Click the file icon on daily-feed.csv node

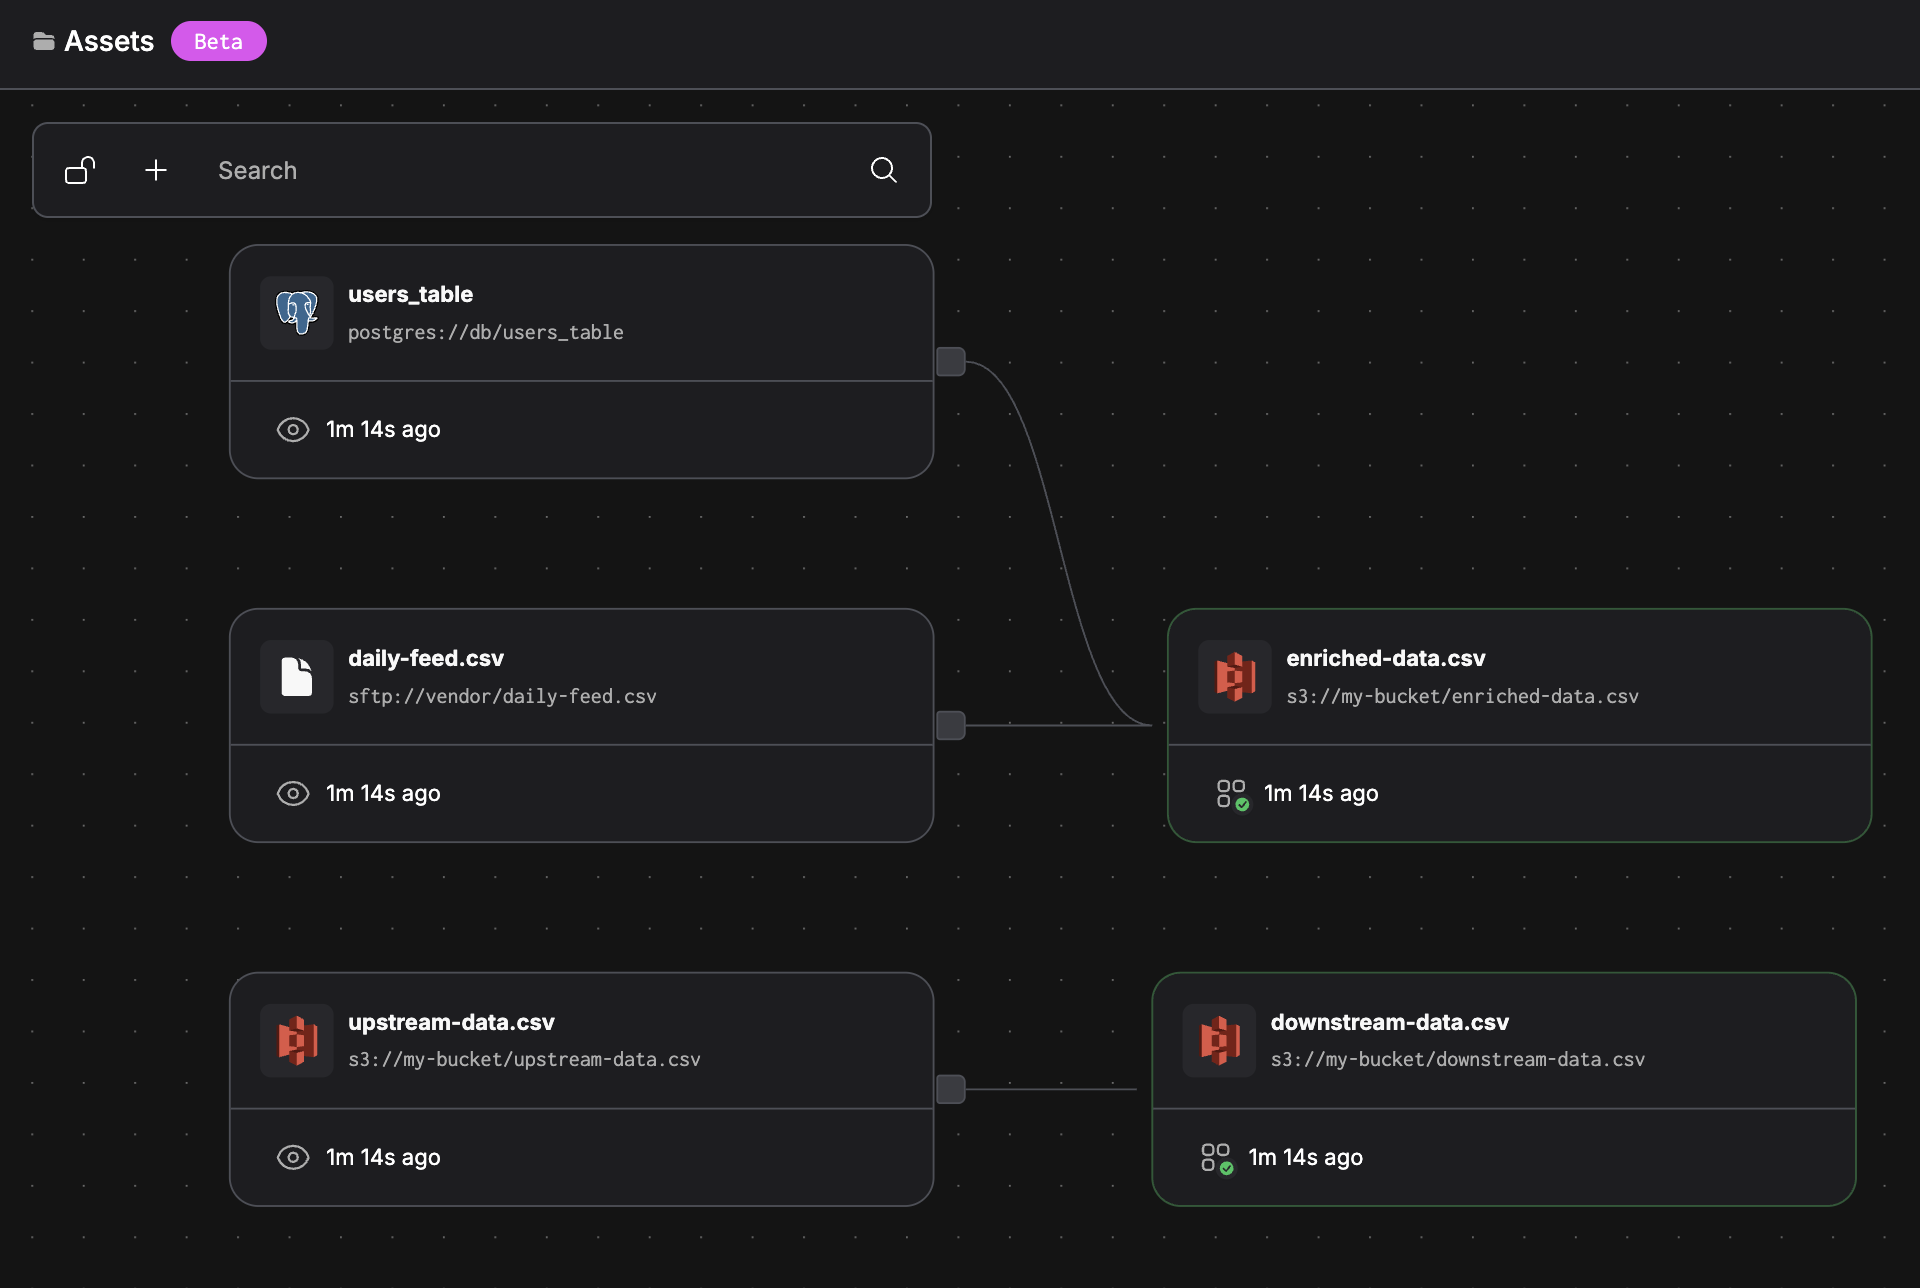click(295, 676)
